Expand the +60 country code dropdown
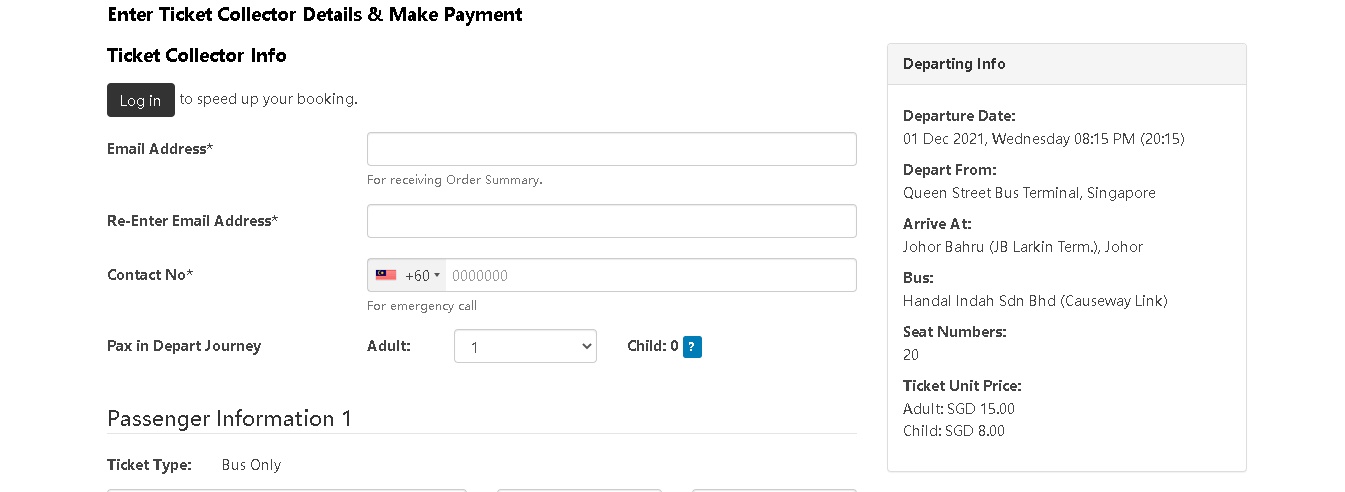 [x=423, y=276]
